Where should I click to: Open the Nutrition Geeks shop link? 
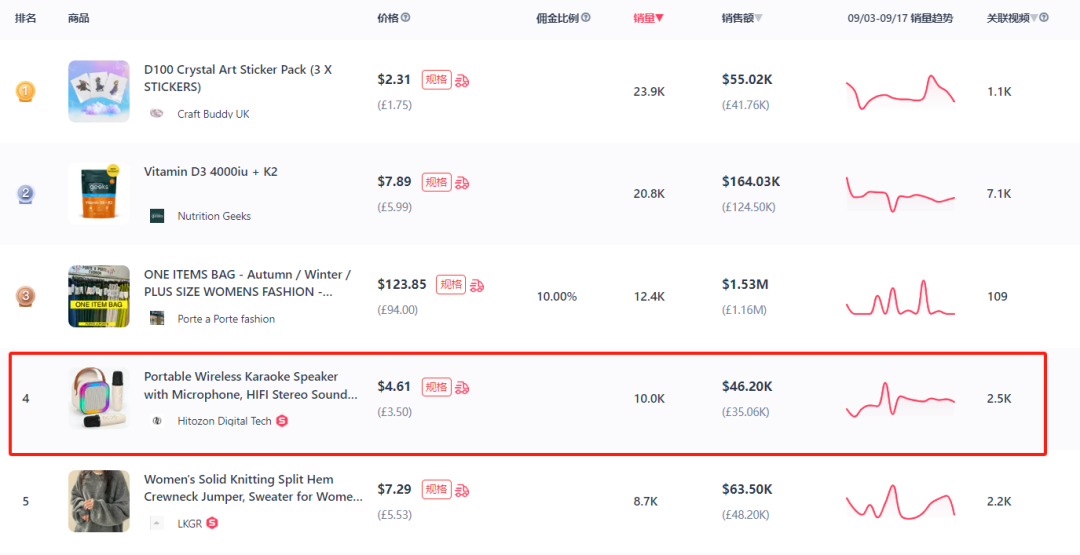[x=214, y=216]
